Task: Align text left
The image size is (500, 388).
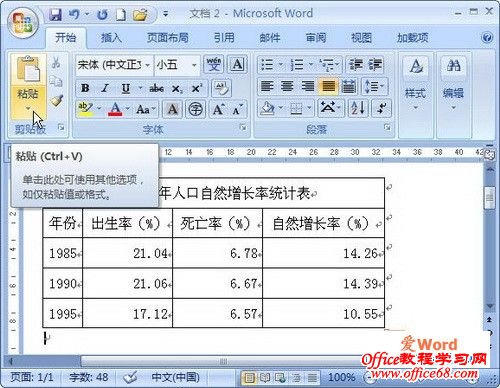Action: (267, 87)
